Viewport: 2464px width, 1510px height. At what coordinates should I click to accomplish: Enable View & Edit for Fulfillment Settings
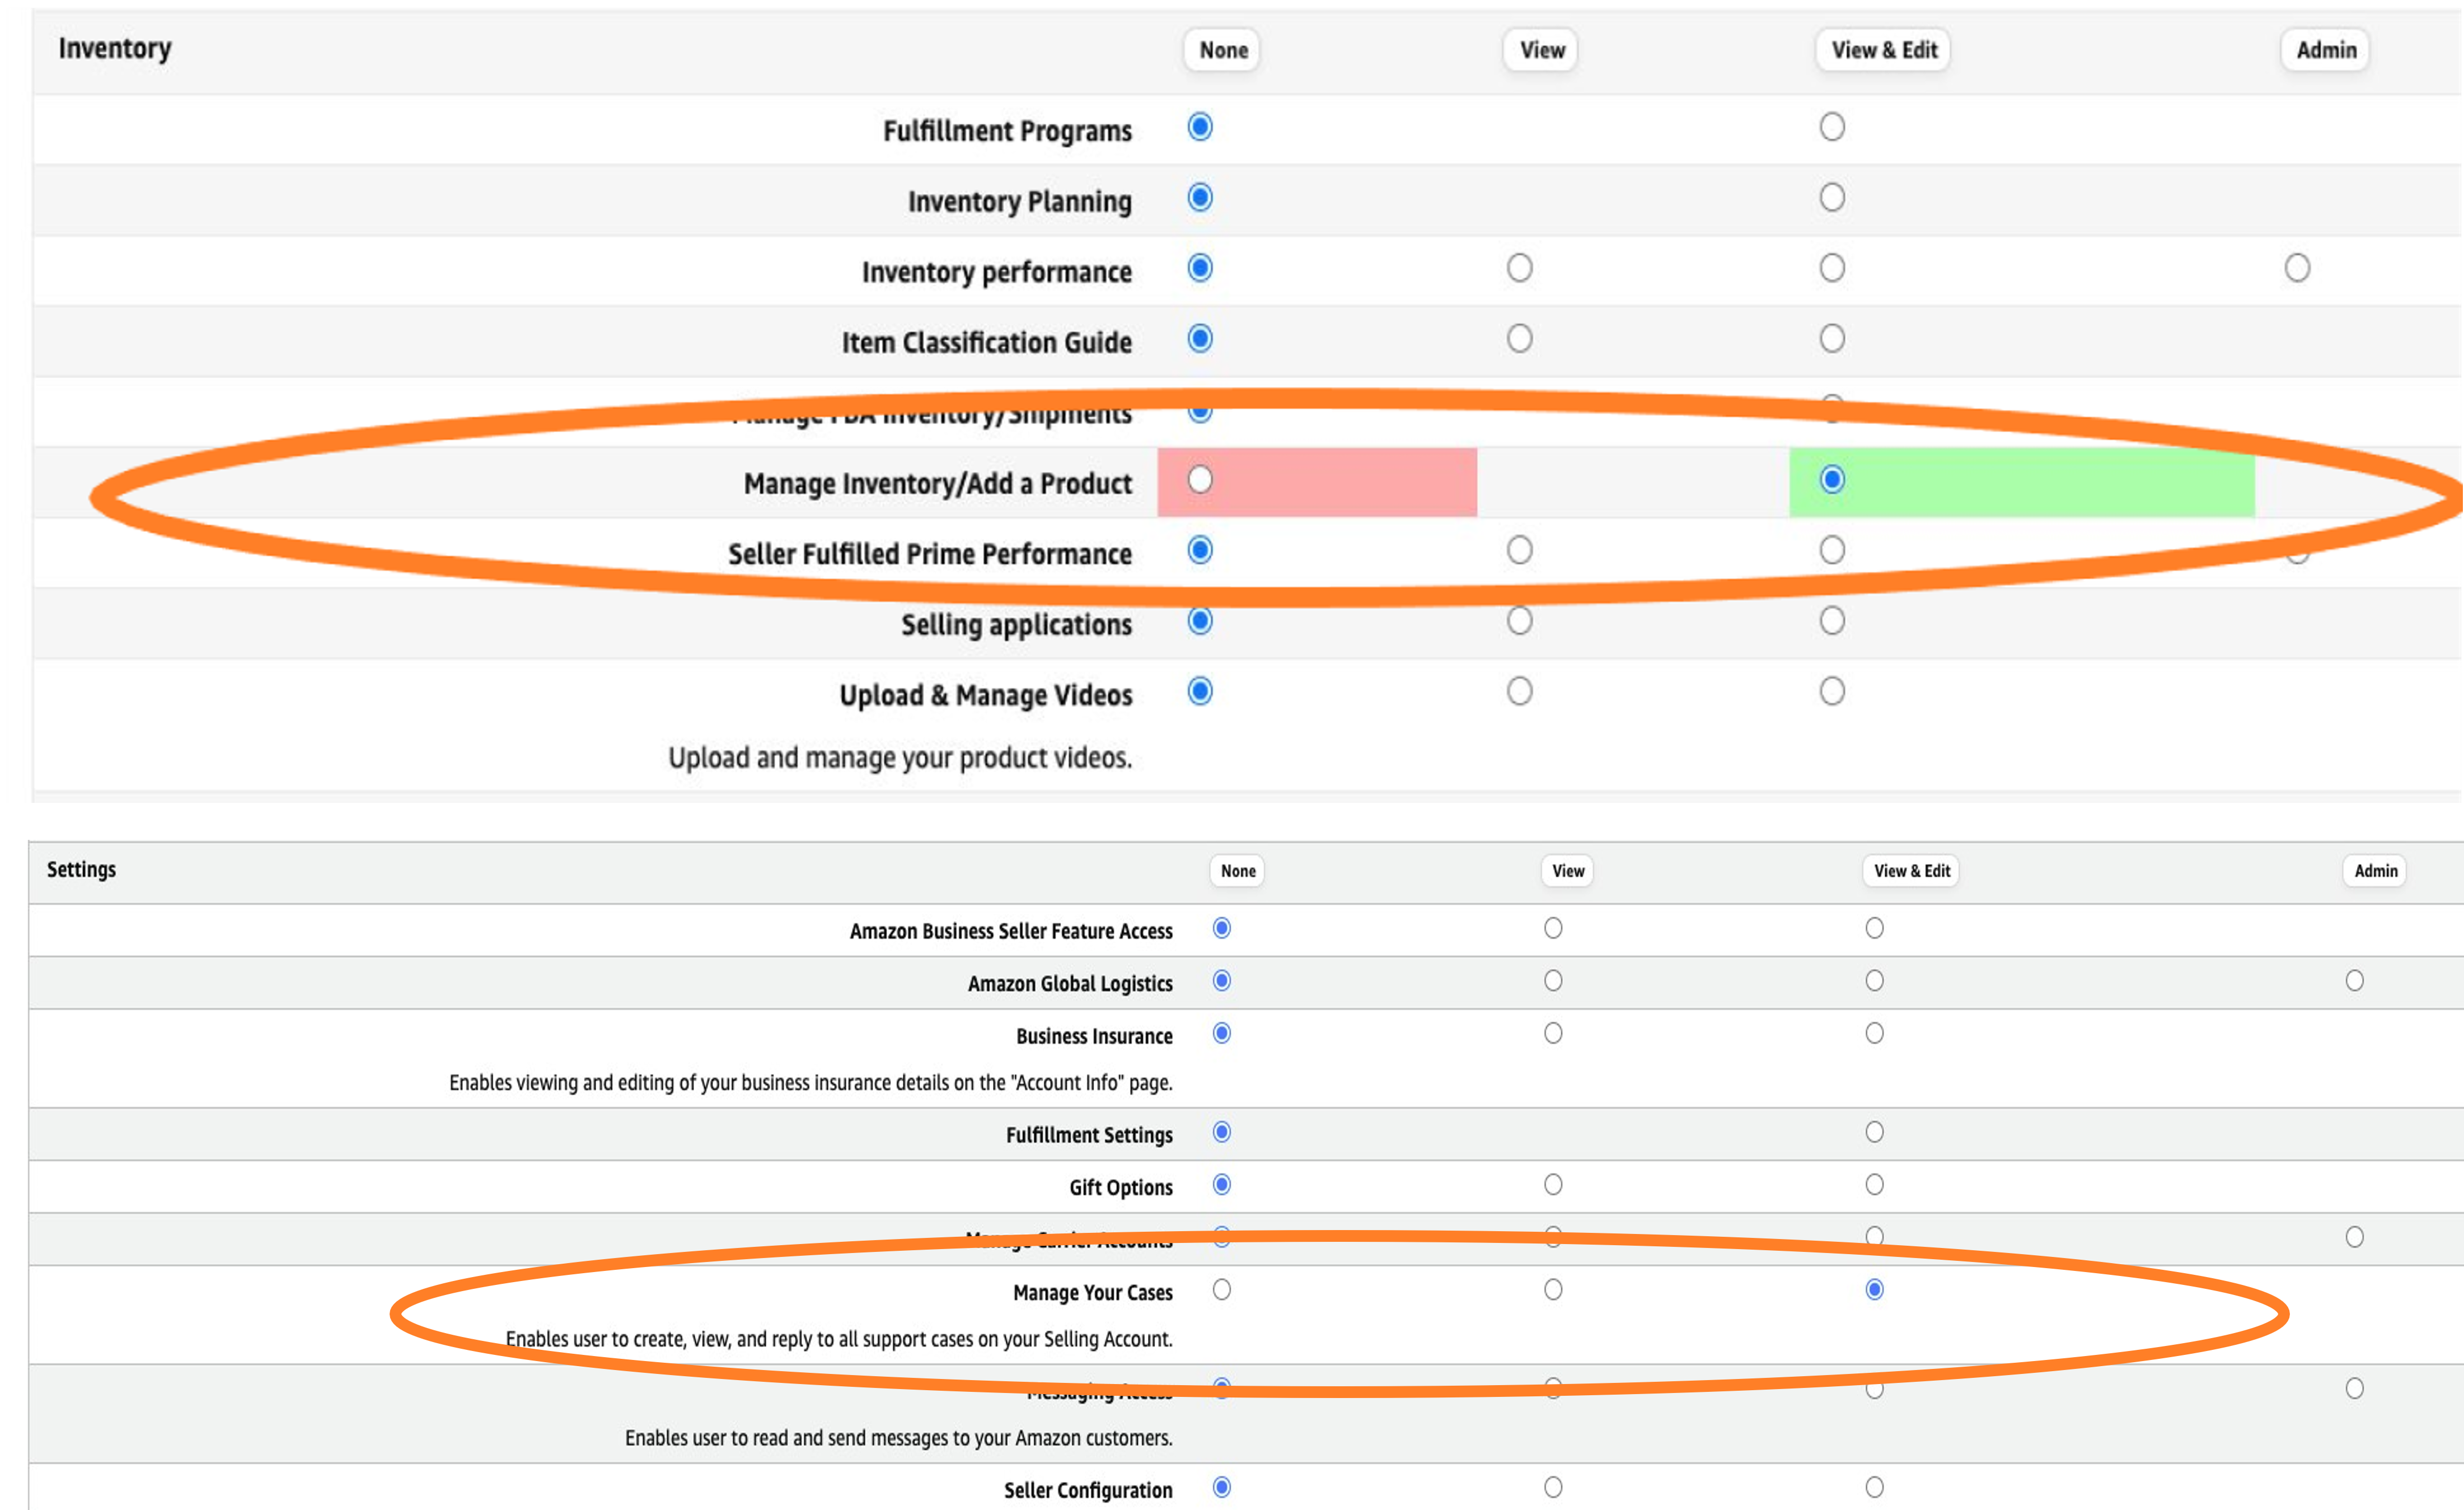tap(1874, 1132)
